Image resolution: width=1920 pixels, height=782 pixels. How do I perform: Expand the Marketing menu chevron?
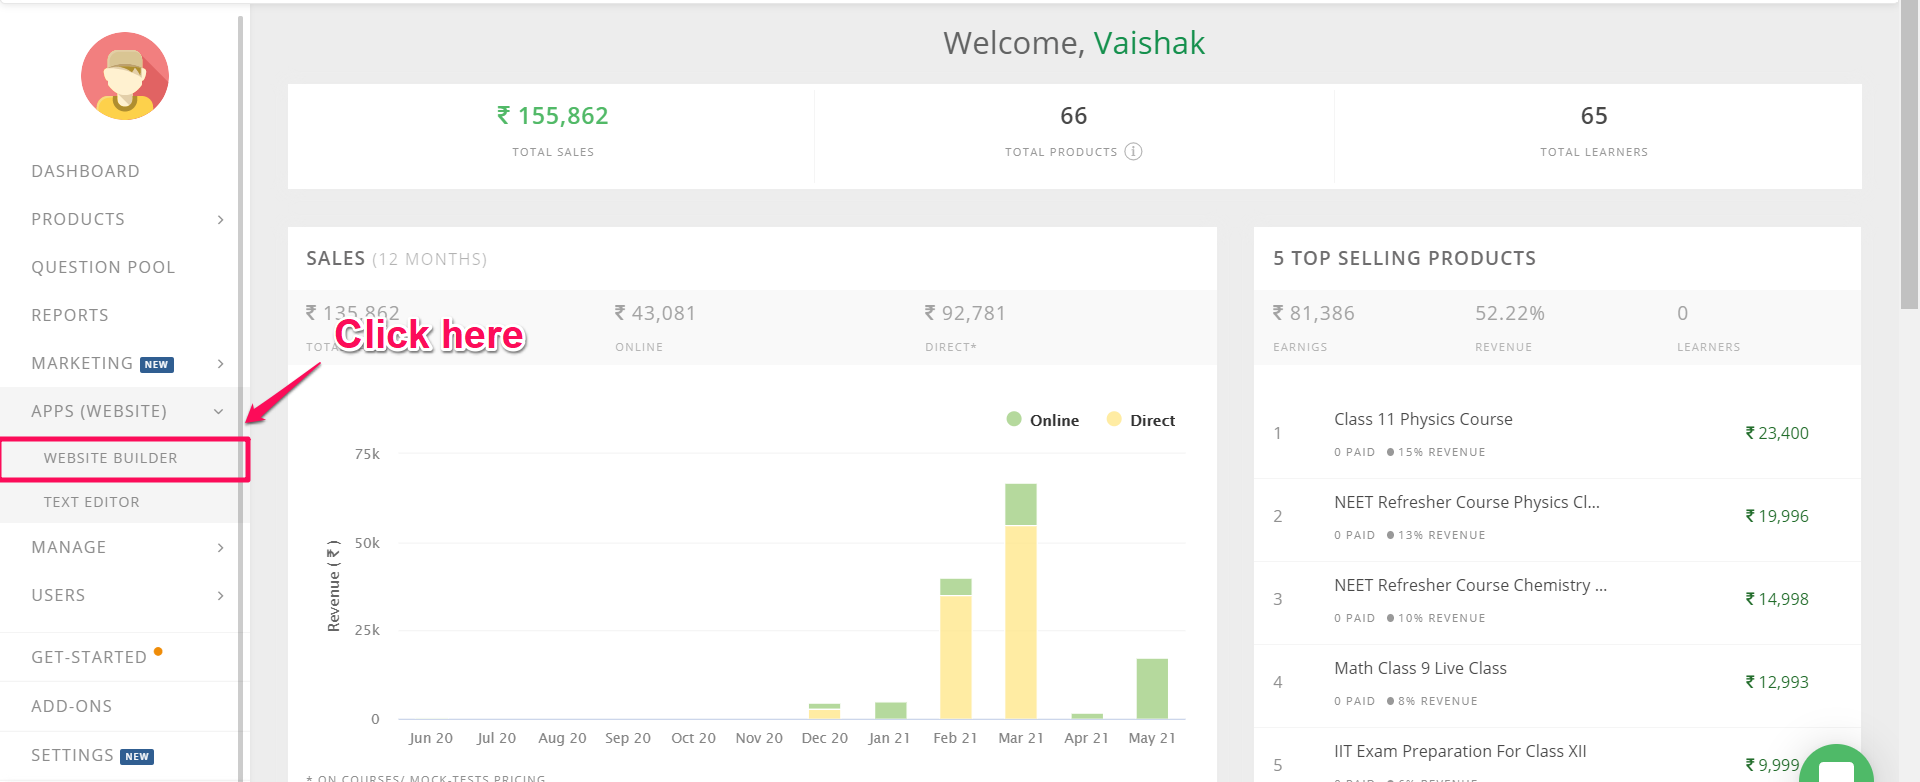220,364
